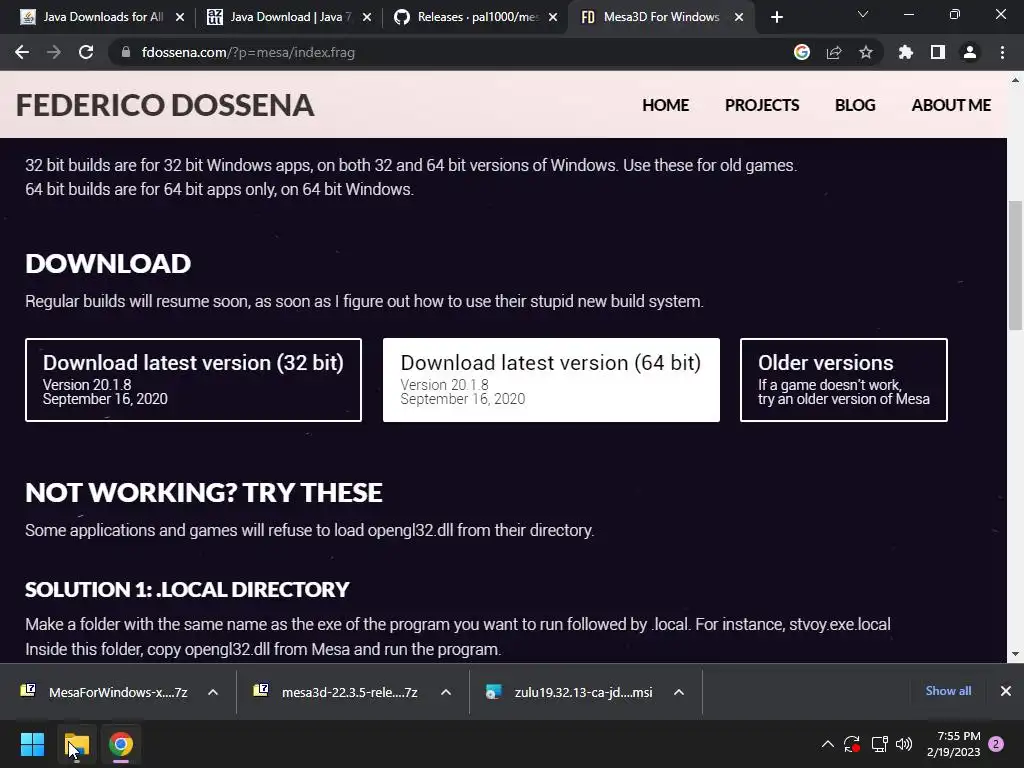Reload the current page
This screenshot has width=1024, height=768.
pos(86,52)
